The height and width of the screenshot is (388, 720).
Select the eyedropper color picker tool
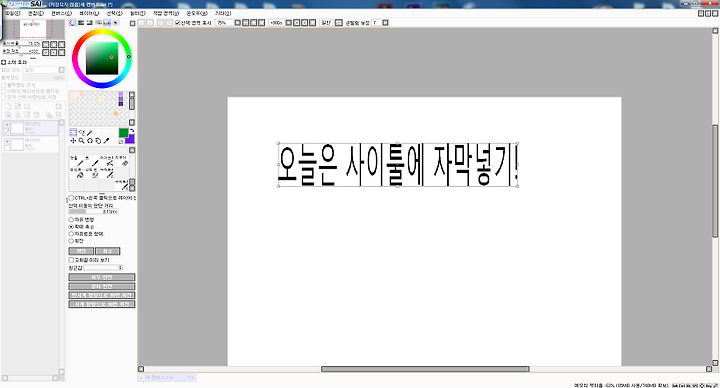click(106, 141)
